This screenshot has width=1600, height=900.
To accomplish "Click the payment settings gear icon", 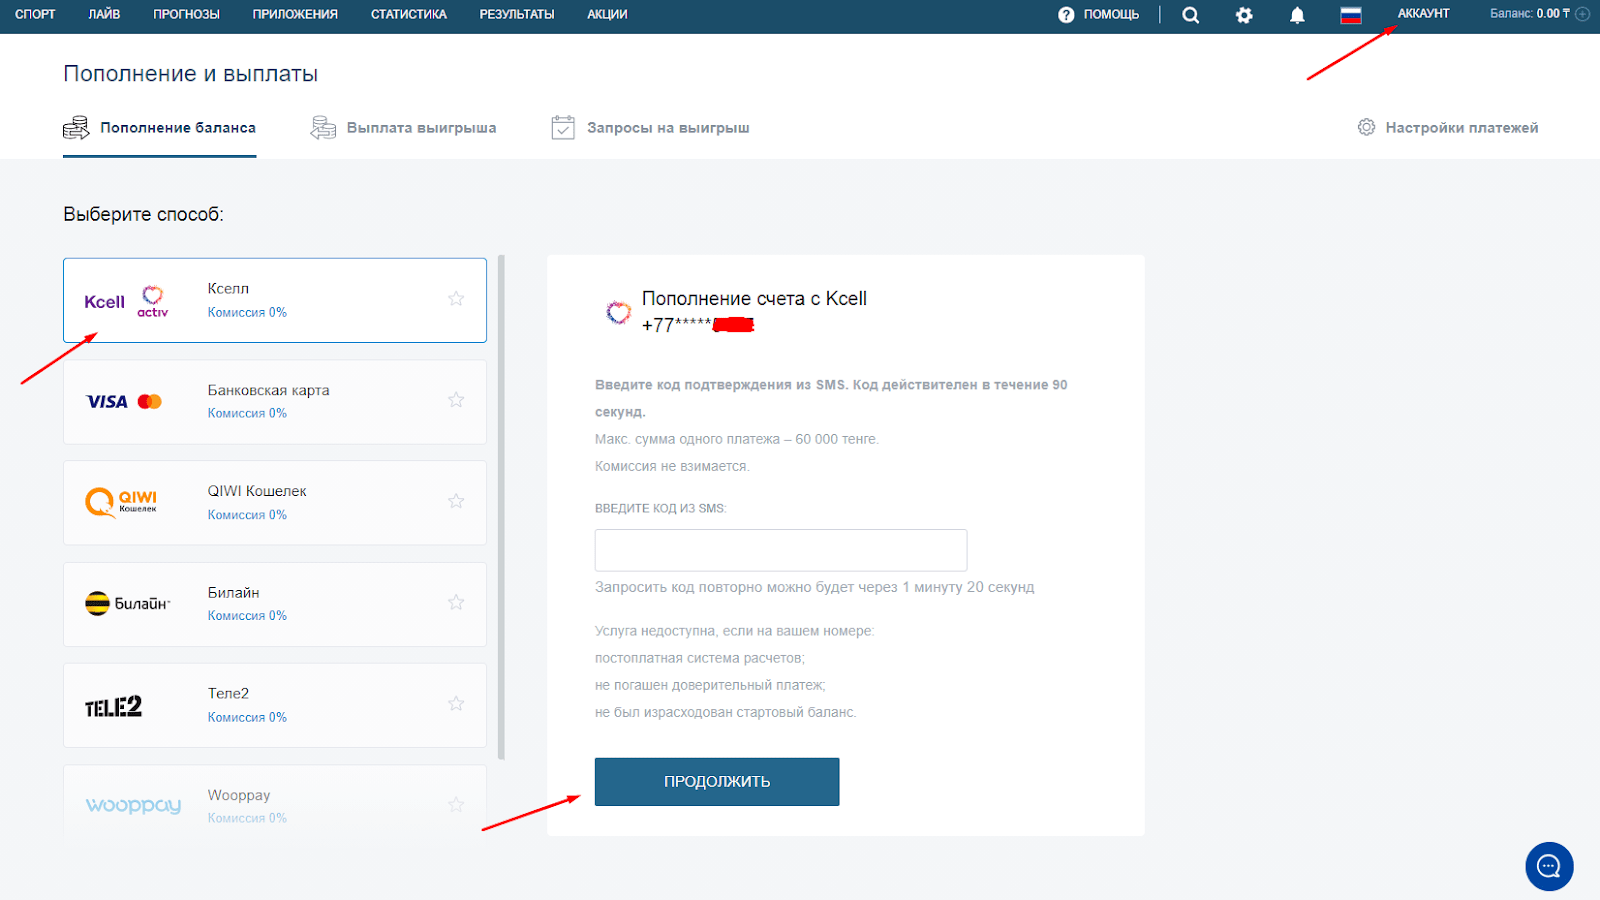I will point(1366,127).
